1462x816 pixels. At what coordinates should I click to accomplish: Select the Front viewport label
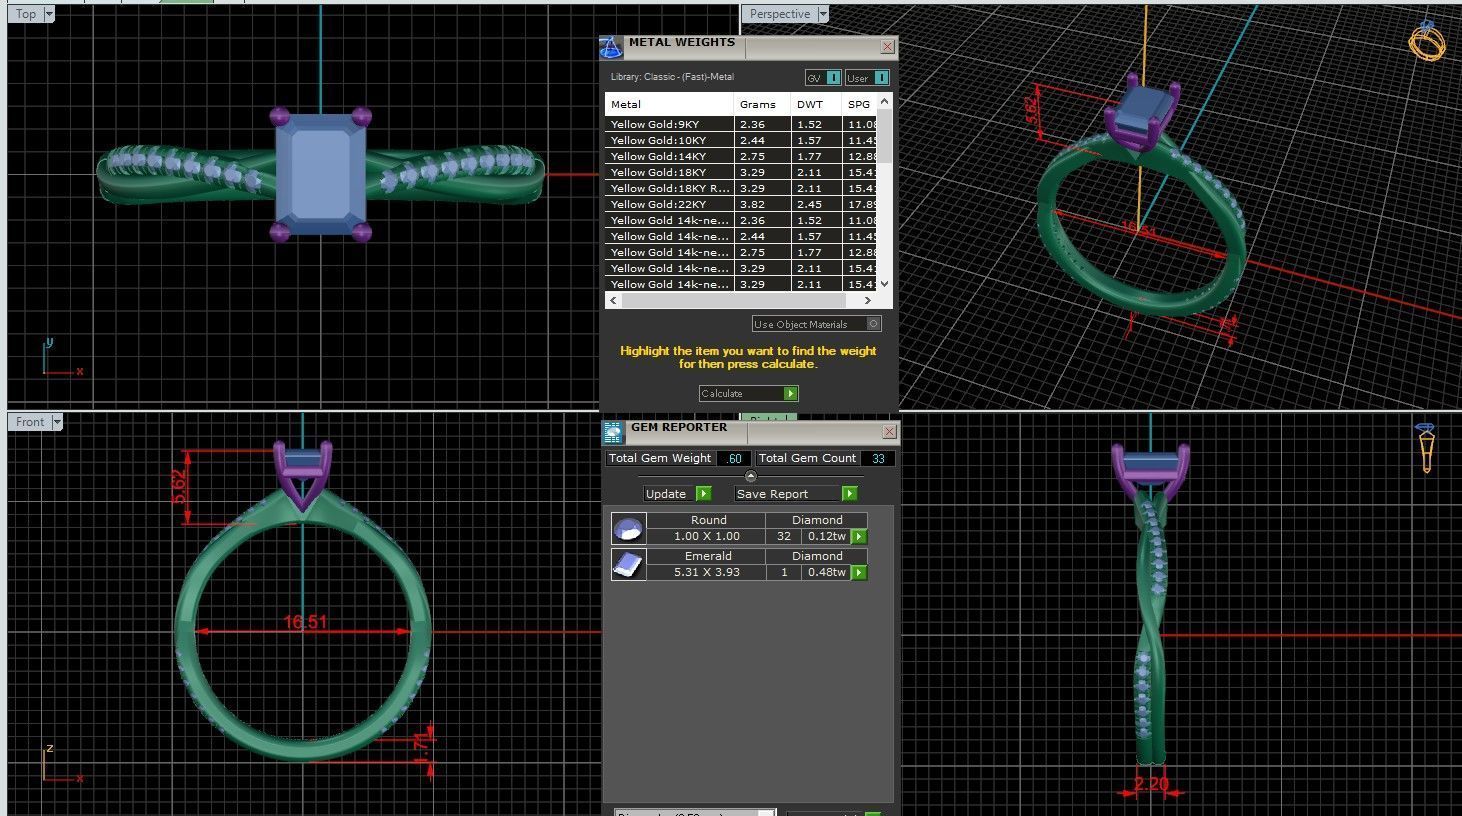30,422
